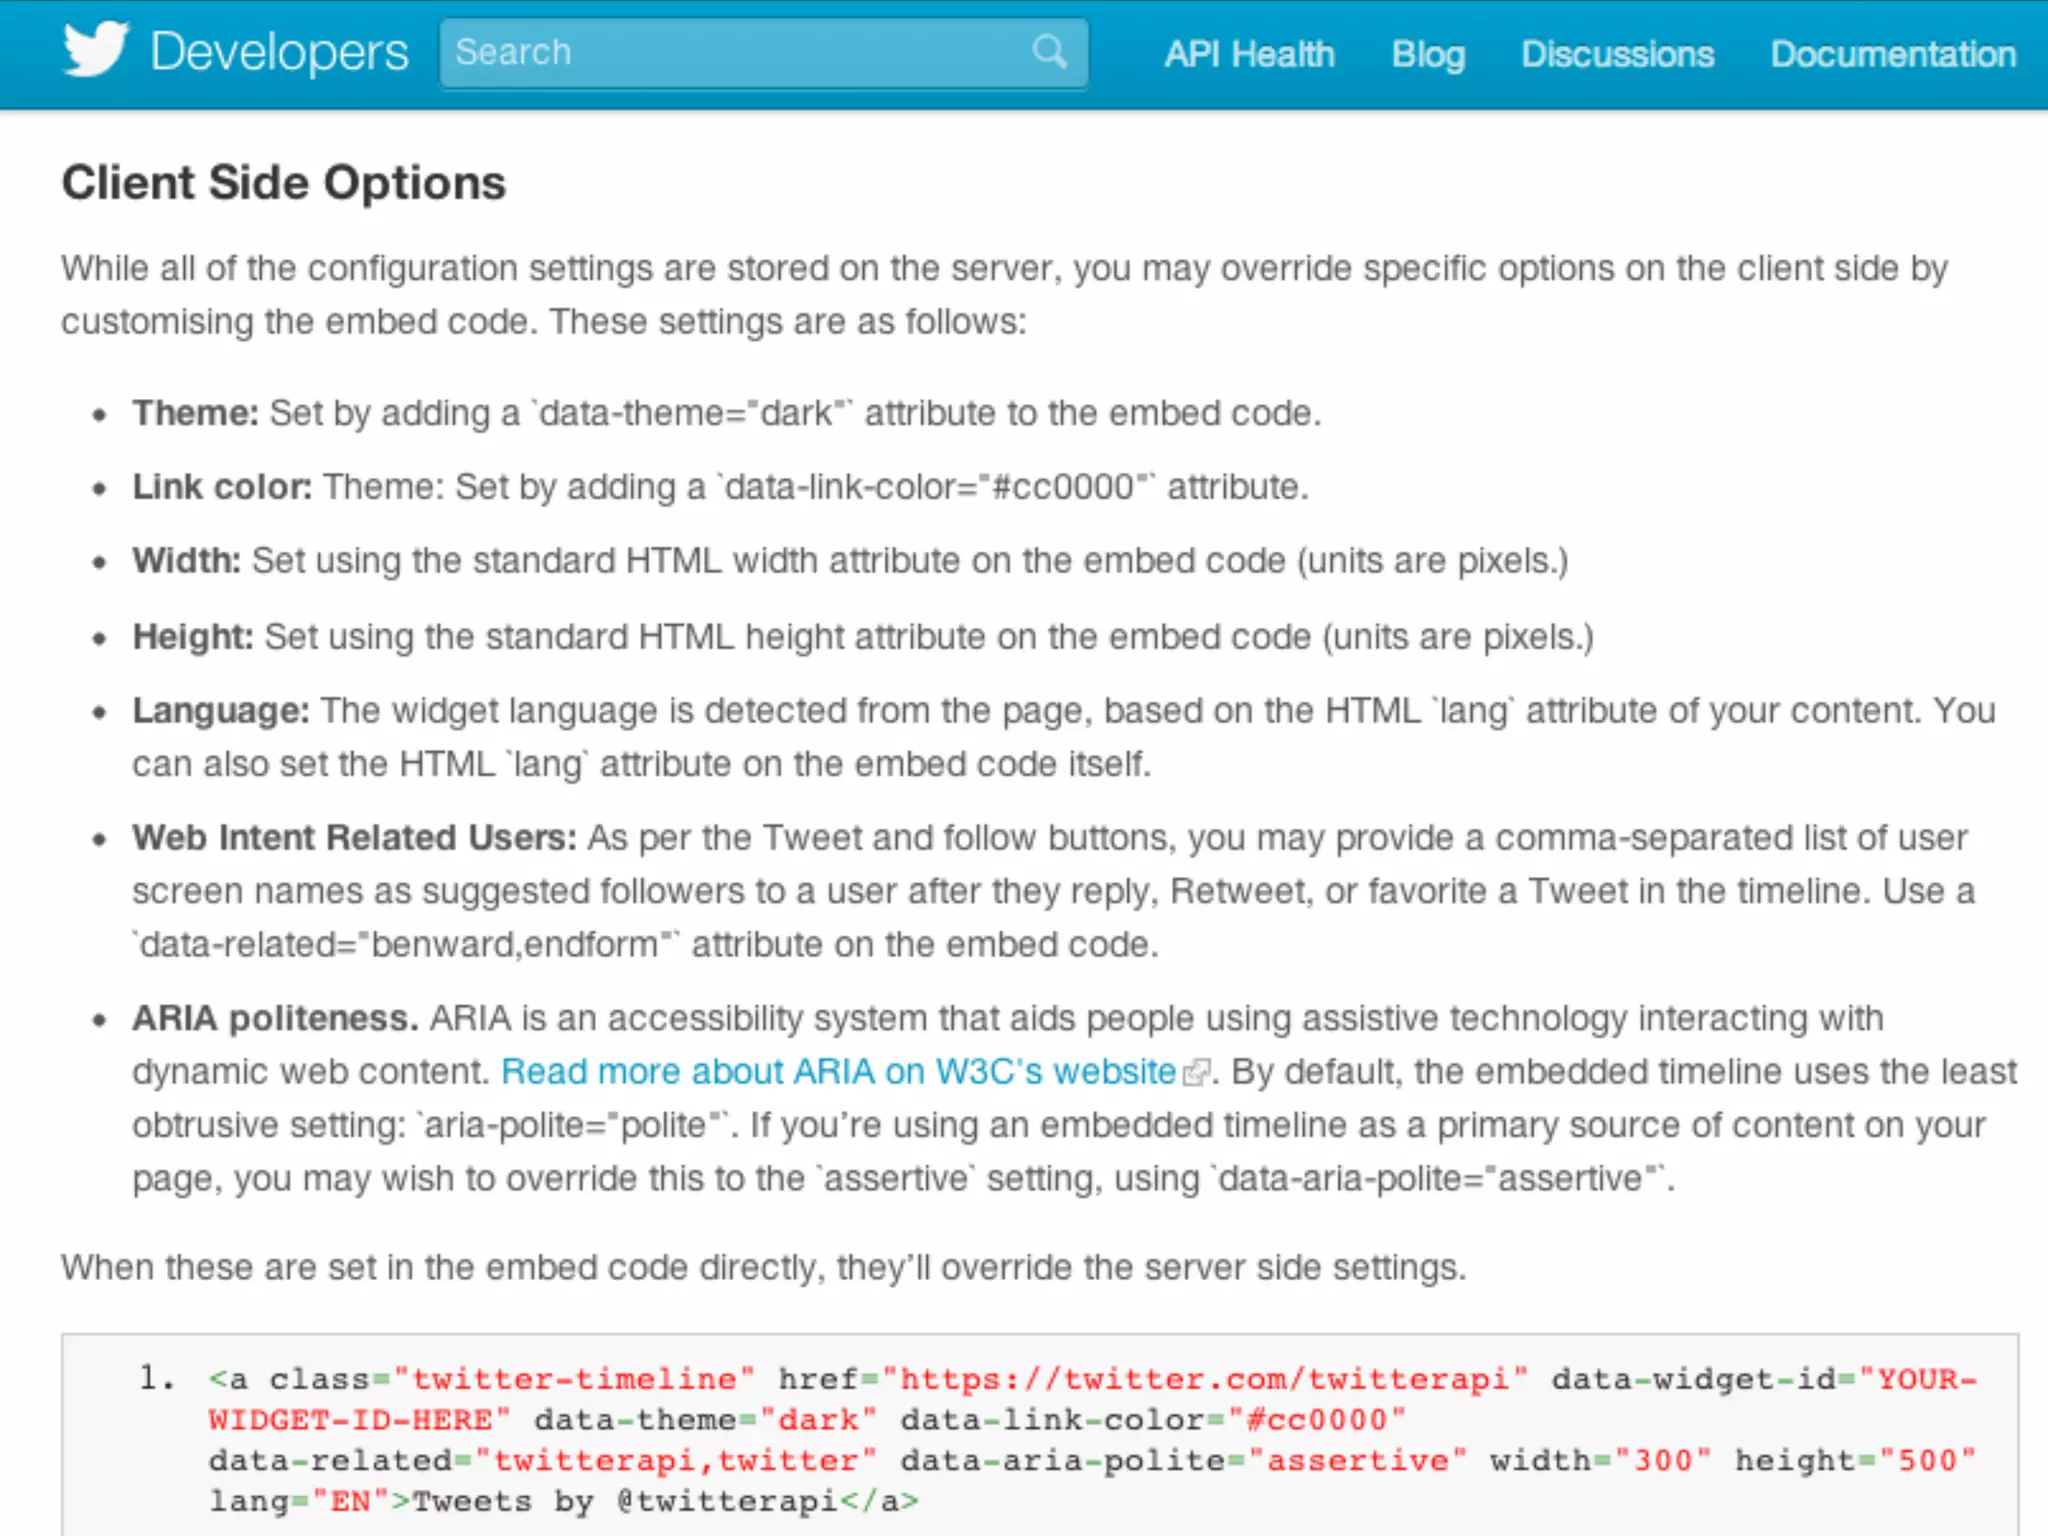The height and width of the screenshot is (1536, 2048).
Task: Click the data-related="benward,endform" text
Action: click(405, 945)
